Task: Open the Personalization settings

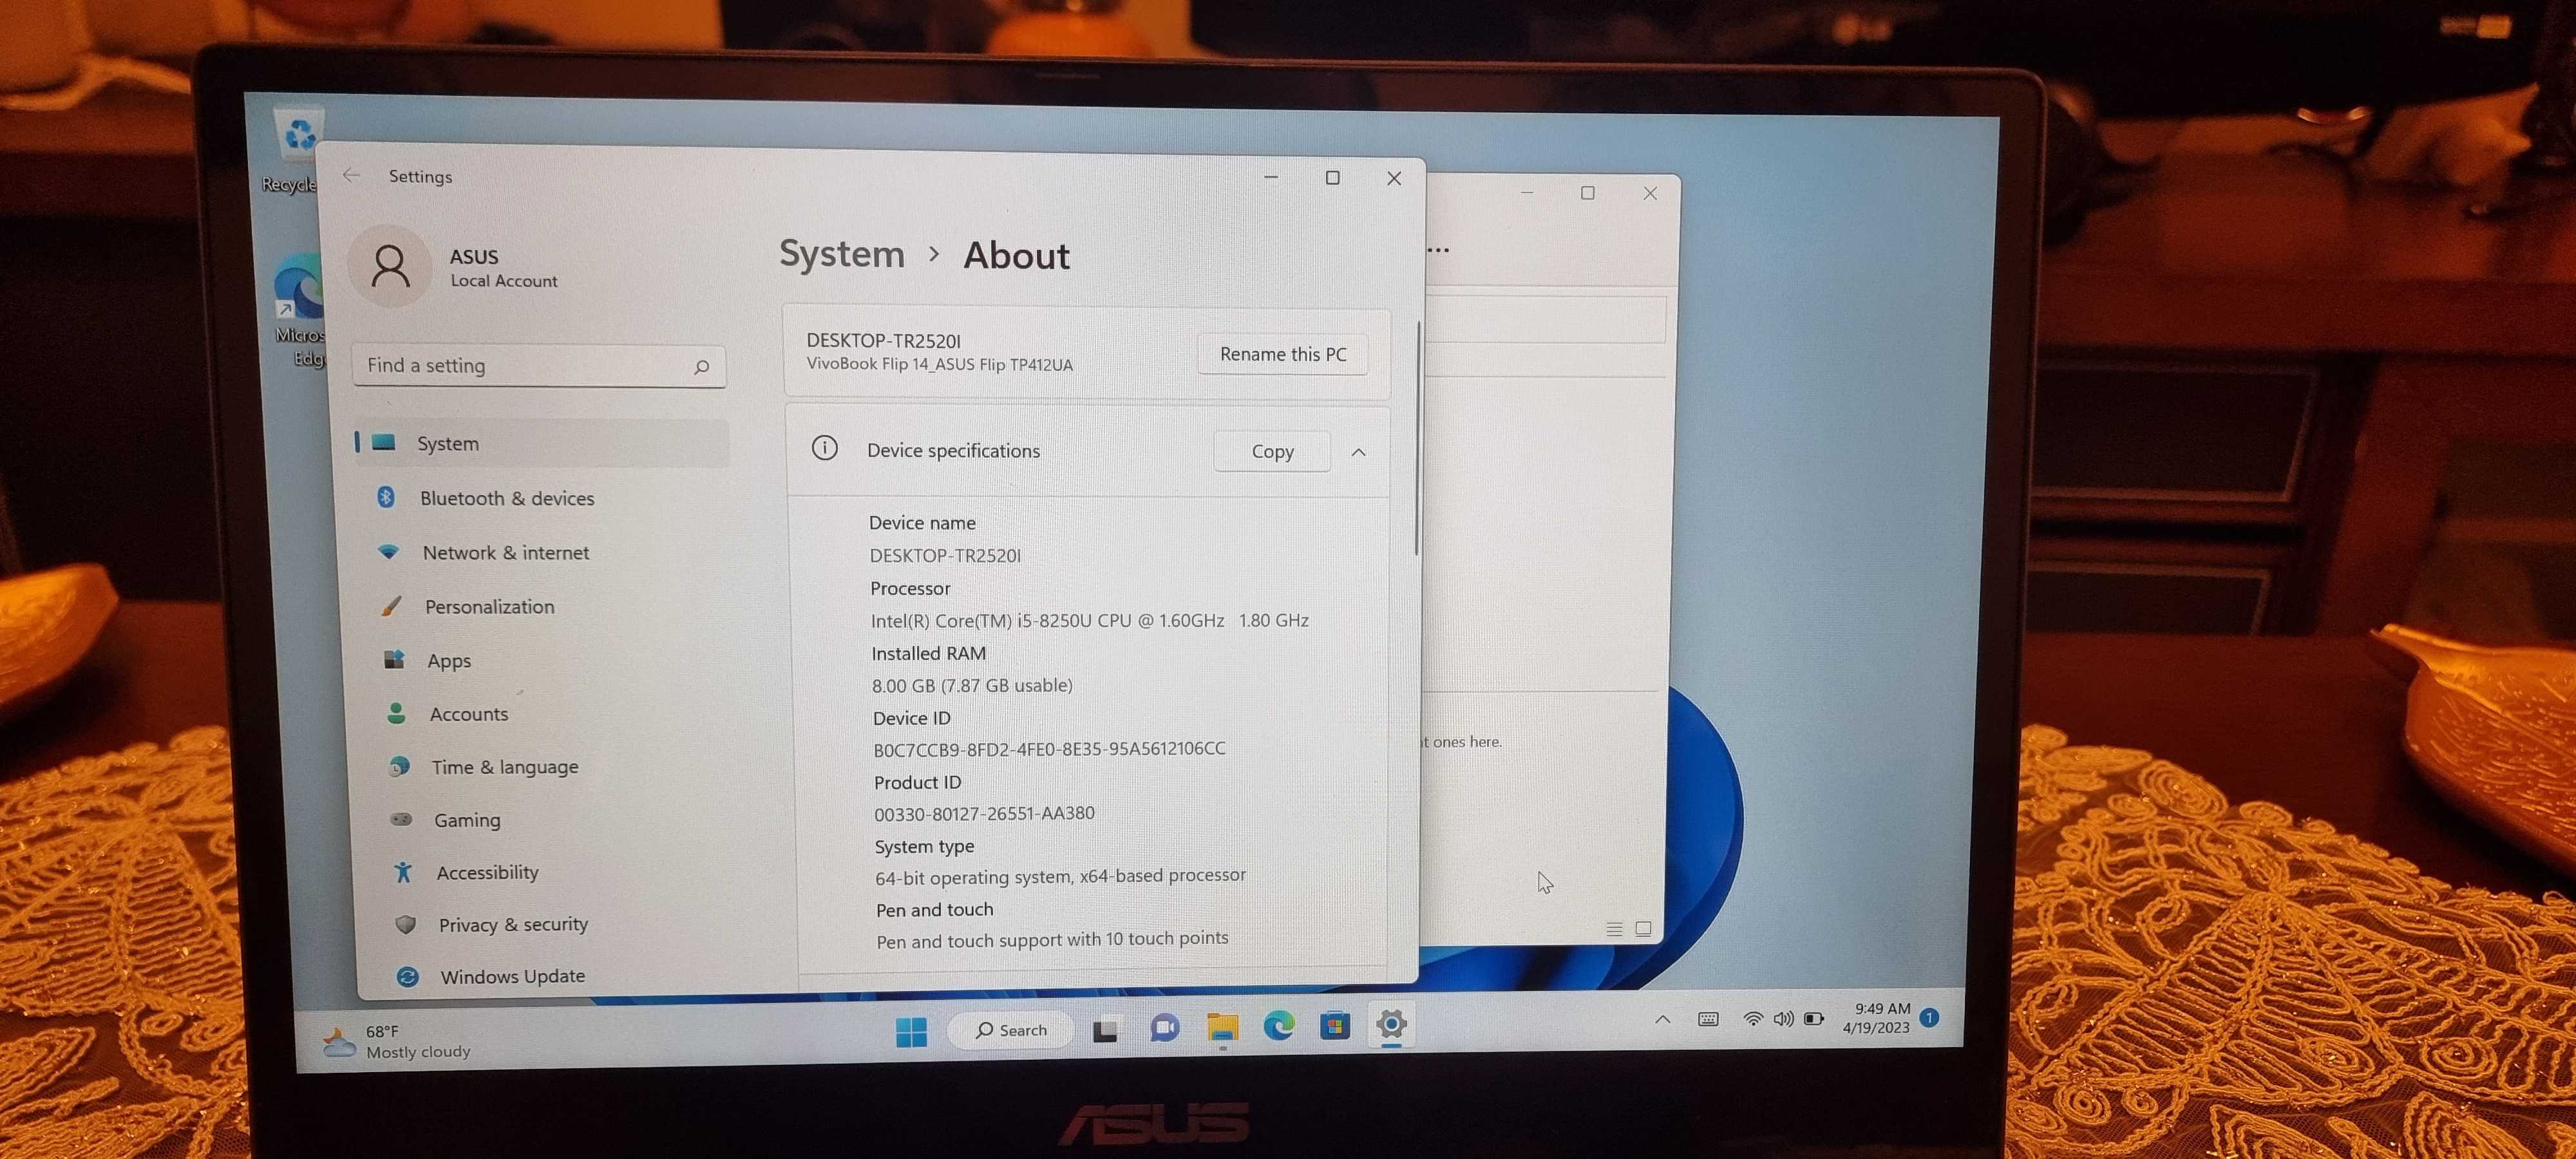Action: [489, 606]
